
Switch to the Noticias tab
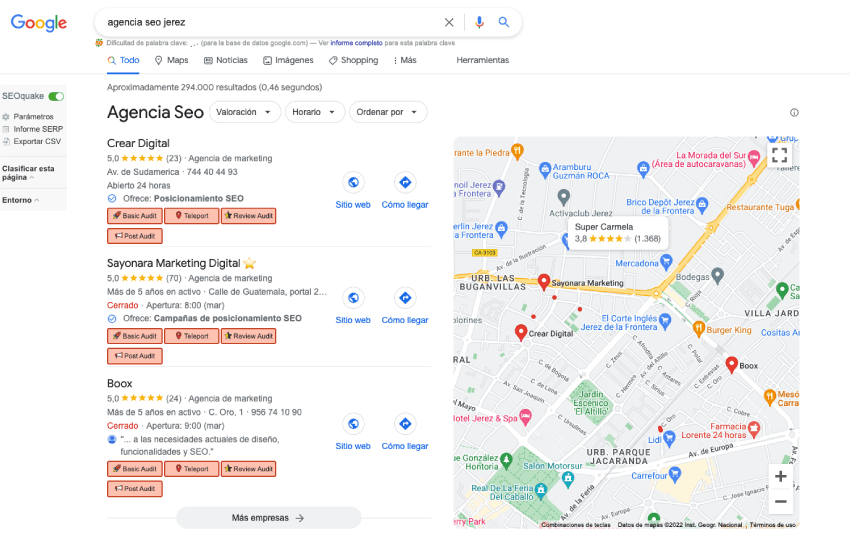coord(226,60)
